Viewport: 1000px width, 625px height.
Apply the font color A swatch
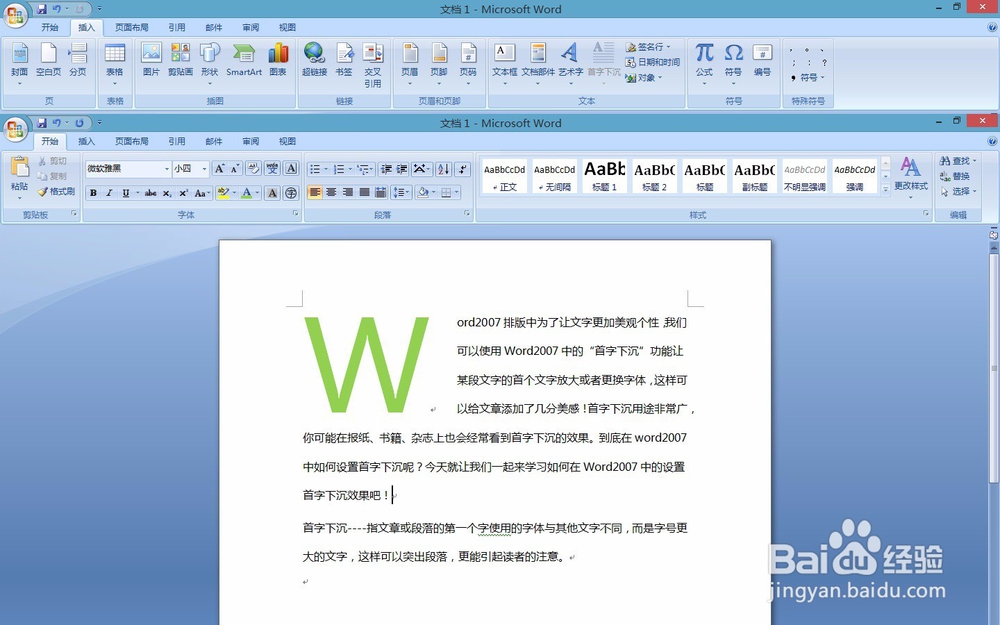247,193
